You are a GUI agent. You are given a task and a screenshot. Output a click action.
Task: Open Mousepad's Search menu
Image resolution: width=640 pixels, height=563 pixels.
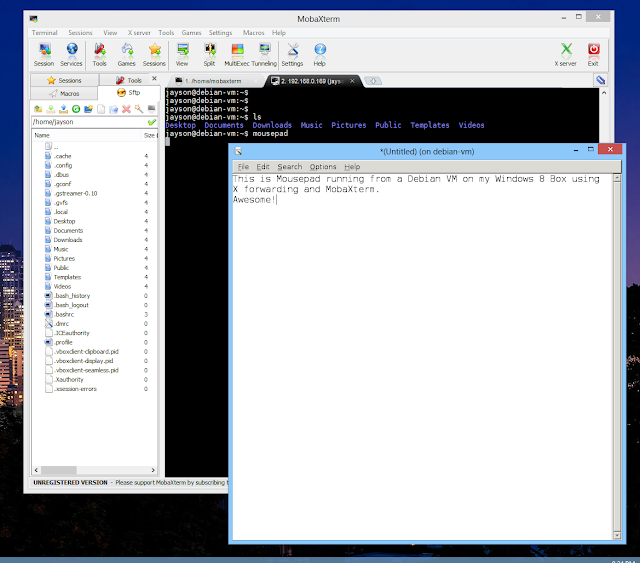pyautogui.click(x=290, y=167)
